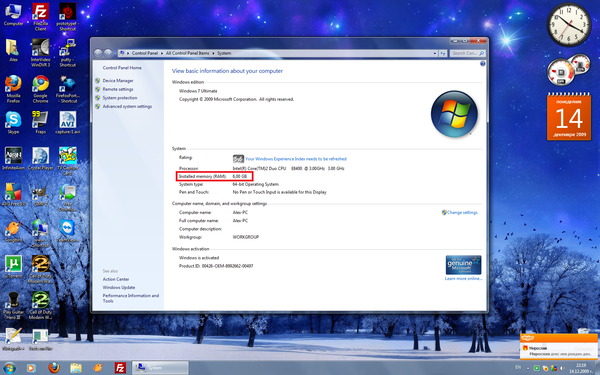Viewport: 600px width, 375px height.
Task: Click the calendar gadget showing 14
Action: 569,116
